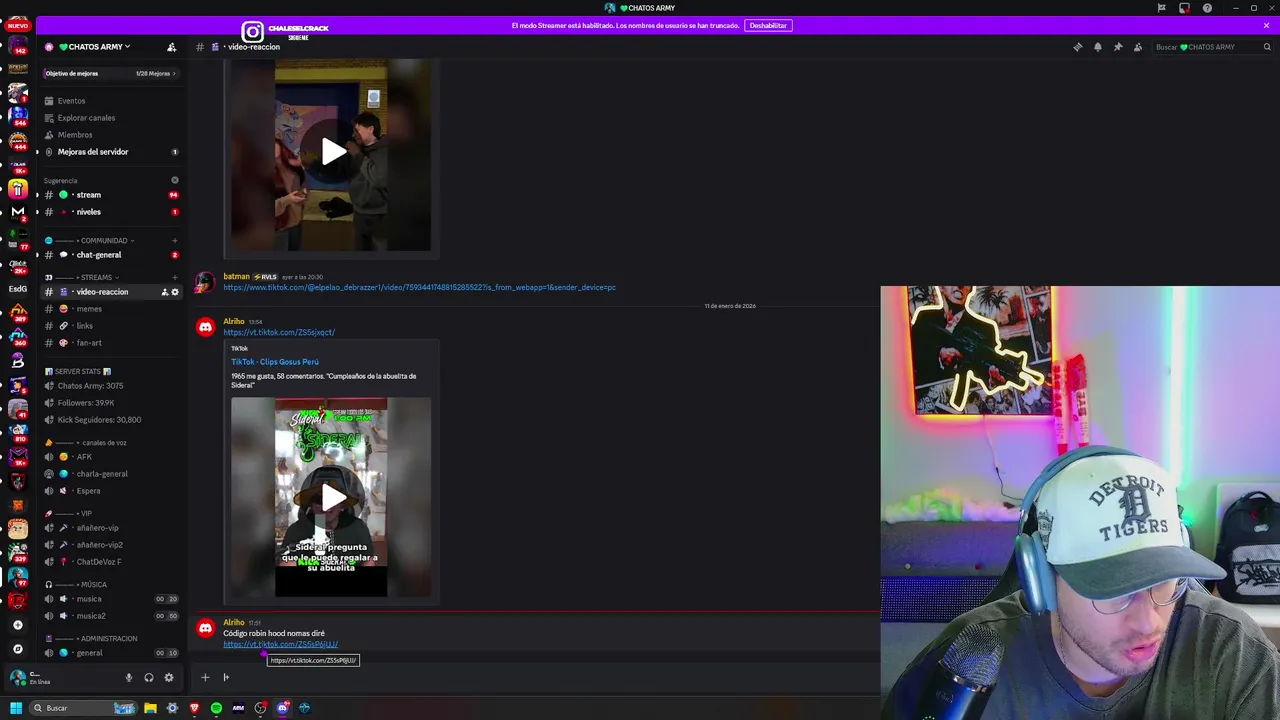This screenshot has width=1280, height=720.
Task: Join the musica2 voice channel
Action: pos(110,616)
